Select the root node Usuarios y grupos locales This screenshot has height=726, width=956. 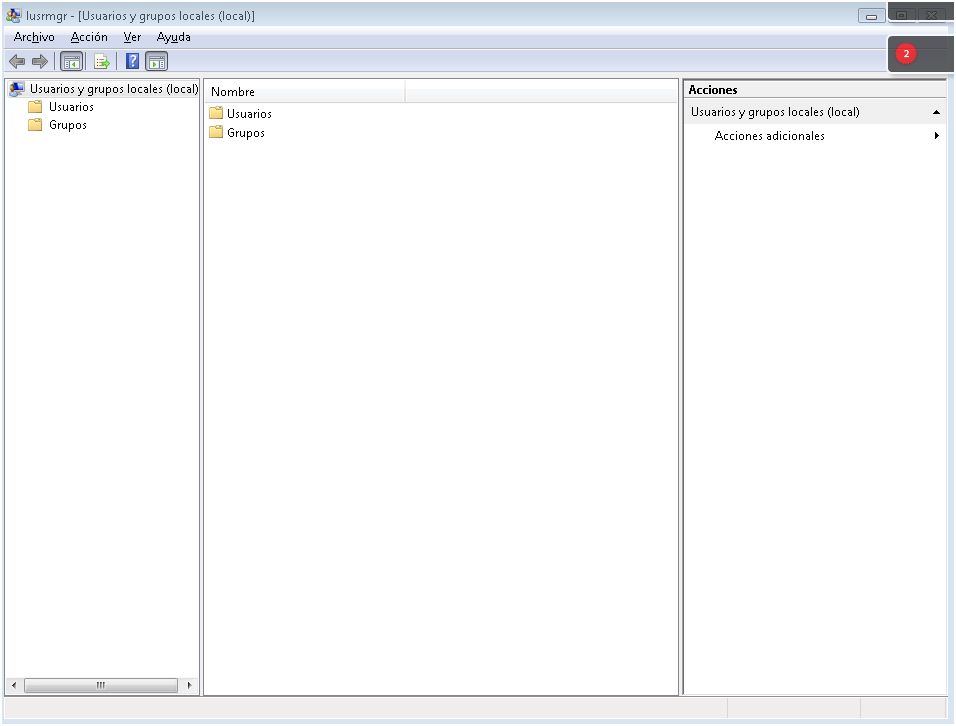coord(113,89)
